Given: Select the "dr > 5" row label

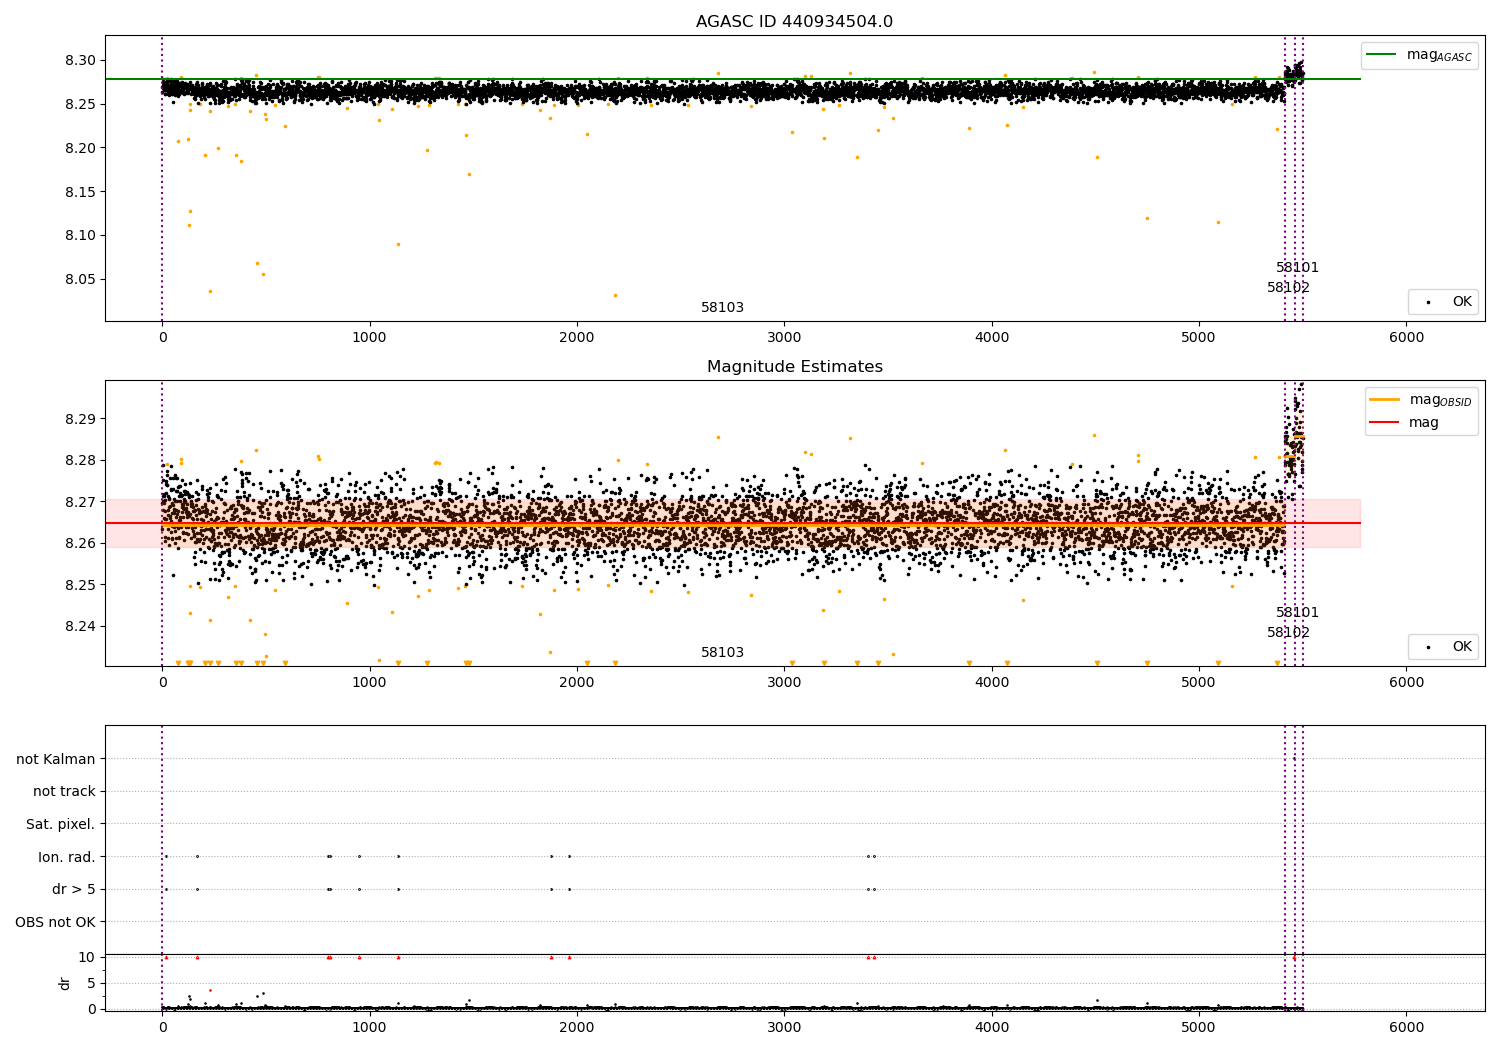Looking at the screenshot, I should coord(74,890).
